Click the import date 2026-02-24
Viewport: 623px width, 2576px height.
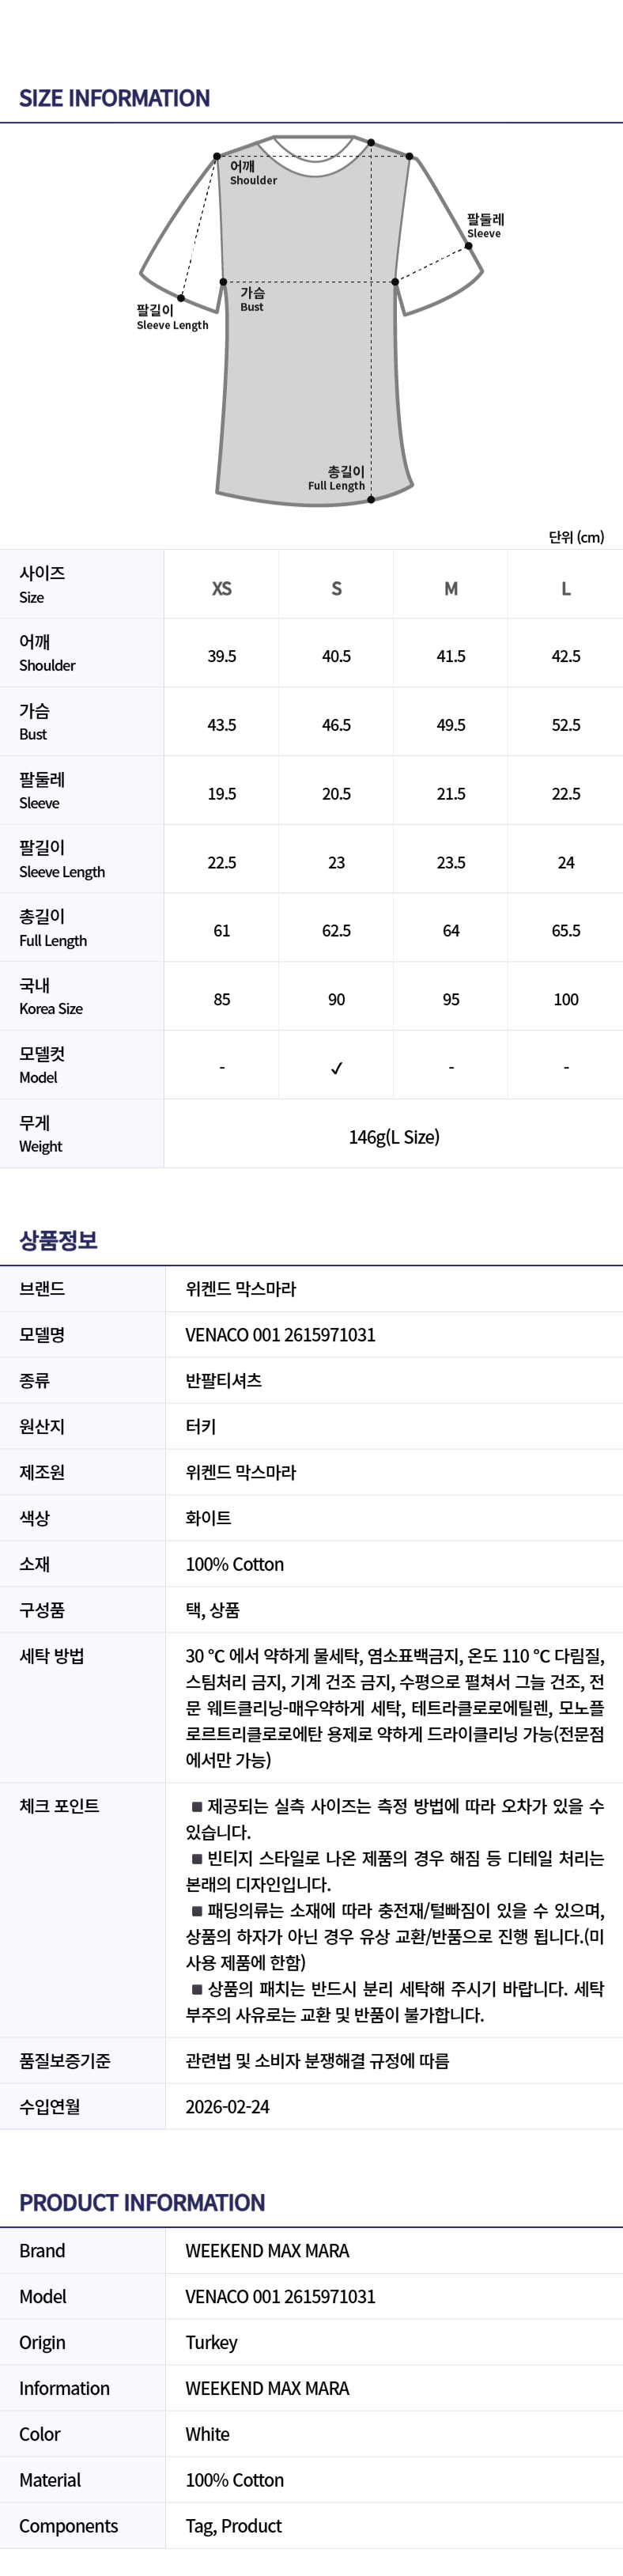(x=228, y=2106)
